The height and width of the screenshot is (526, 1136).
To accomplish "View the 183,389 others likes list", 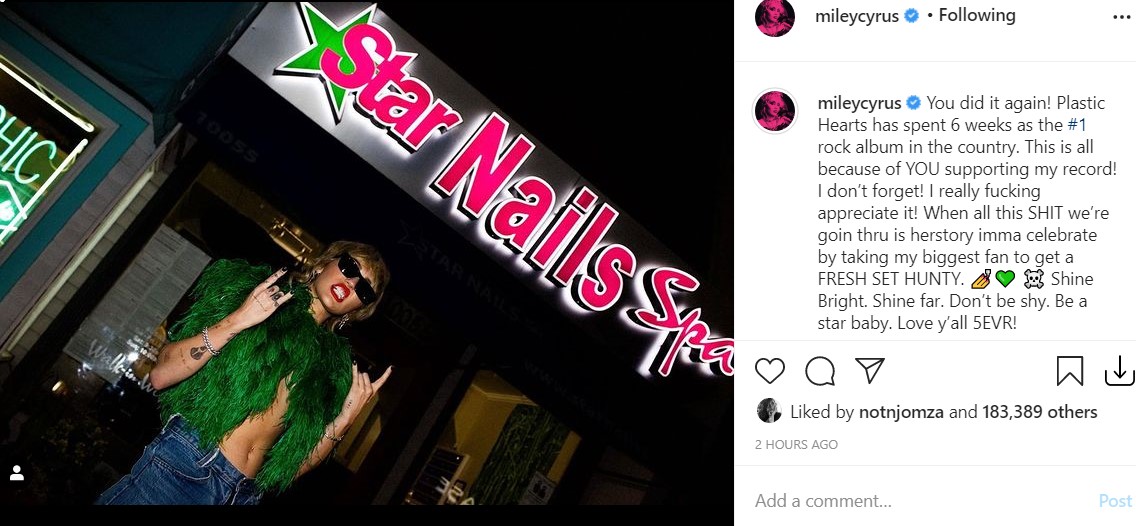I will click(x=1040, y=412).
